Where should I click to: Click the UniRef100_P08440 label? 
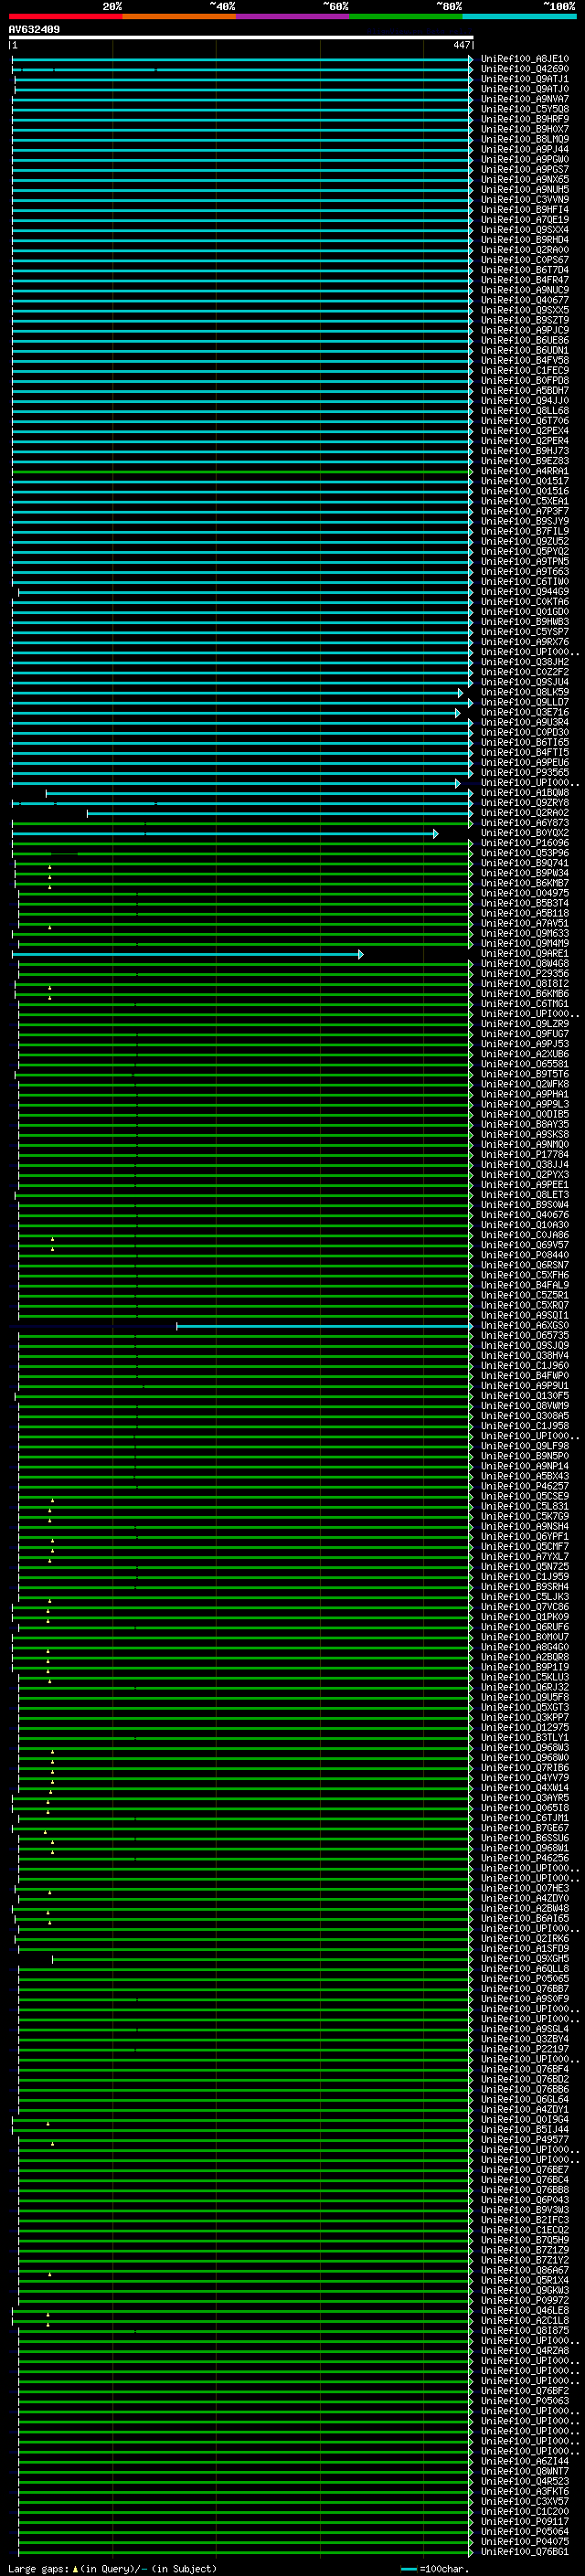tap(524, 1255)
